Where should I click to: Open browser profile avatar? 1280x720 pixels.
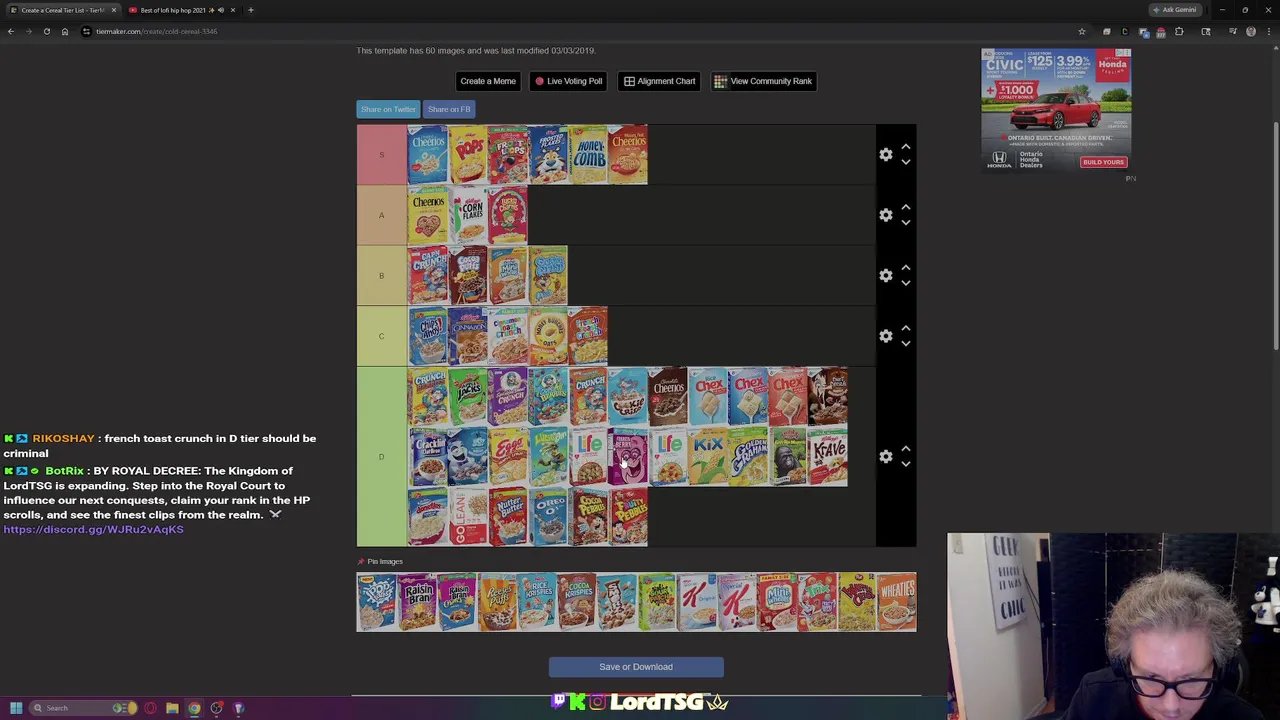1251,31
